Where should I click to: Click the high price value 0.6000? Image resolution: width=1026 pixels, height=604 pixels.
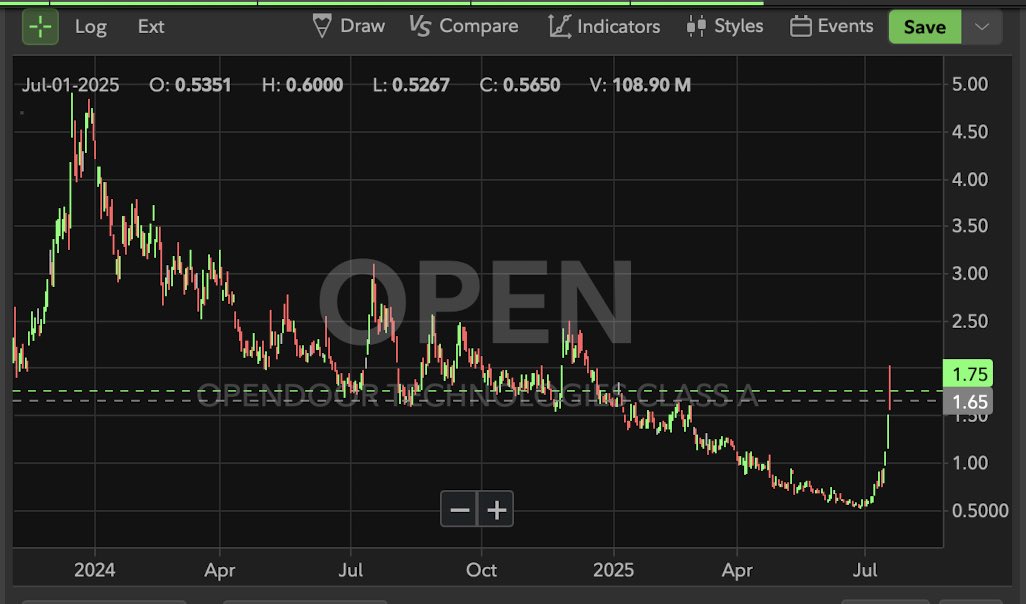click(314, 85)
